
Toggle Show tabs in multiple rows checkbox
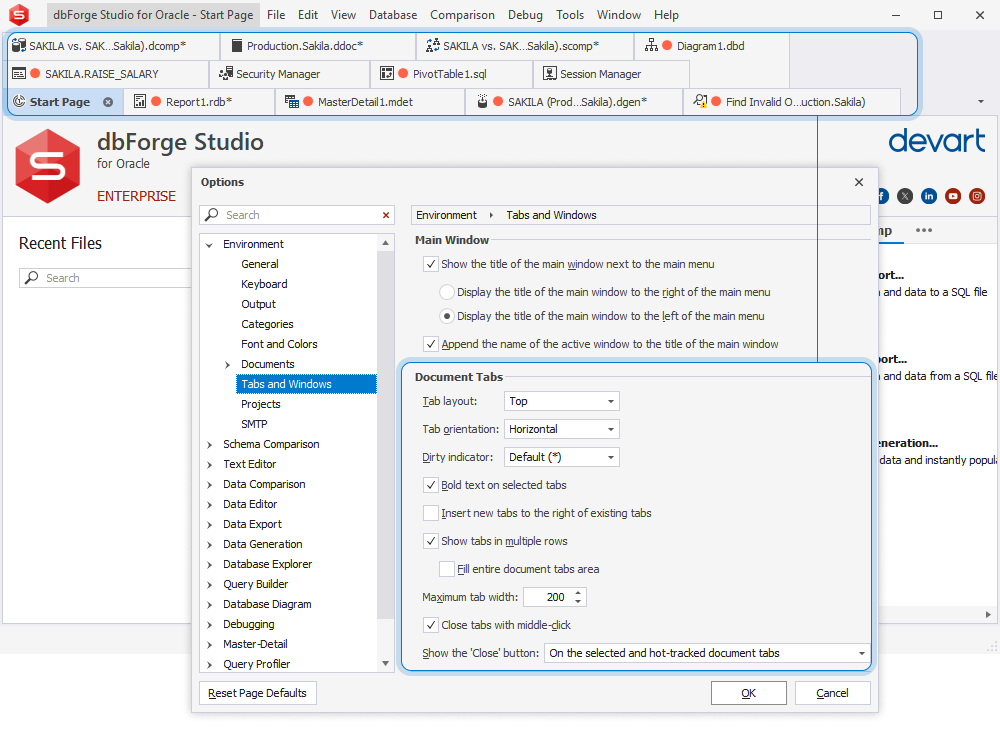[x=431, y=541]
